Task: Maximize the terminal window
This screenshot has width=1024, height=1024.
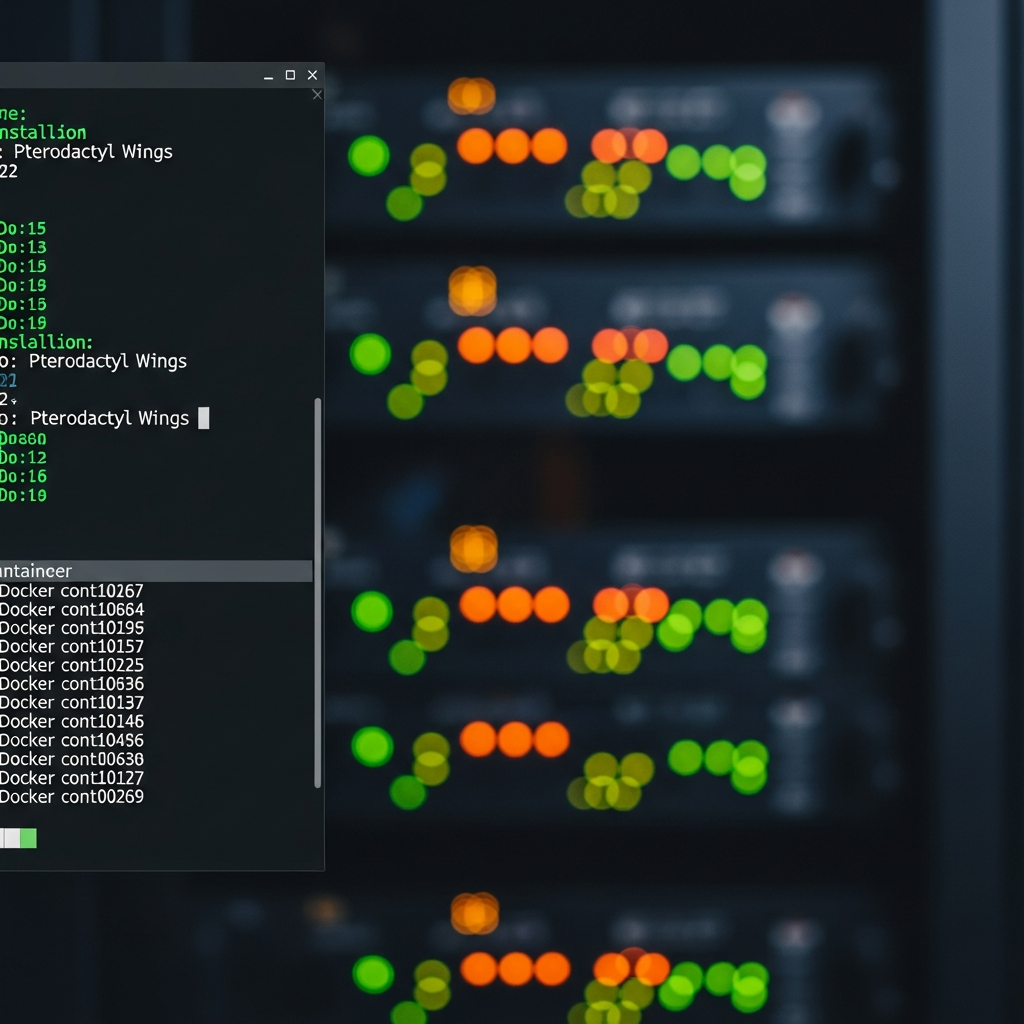Action: 289,75
